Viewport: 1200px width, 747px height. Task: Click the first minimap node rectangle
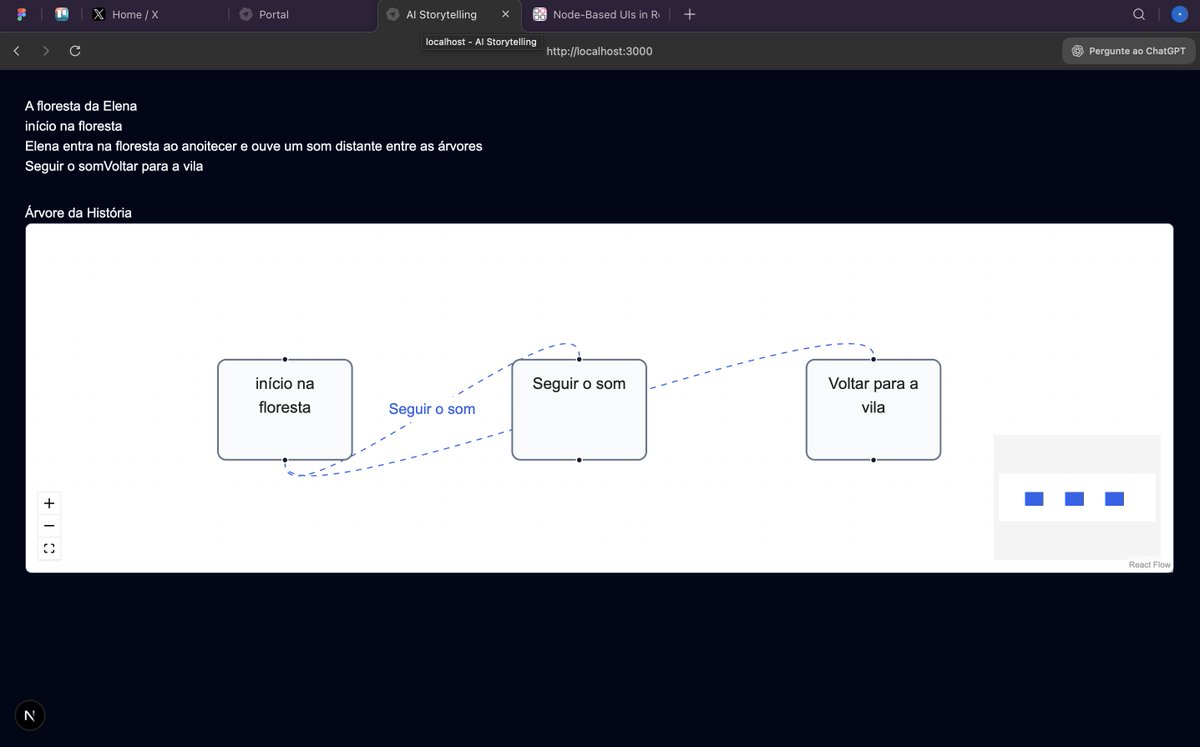coord(1034,499)
